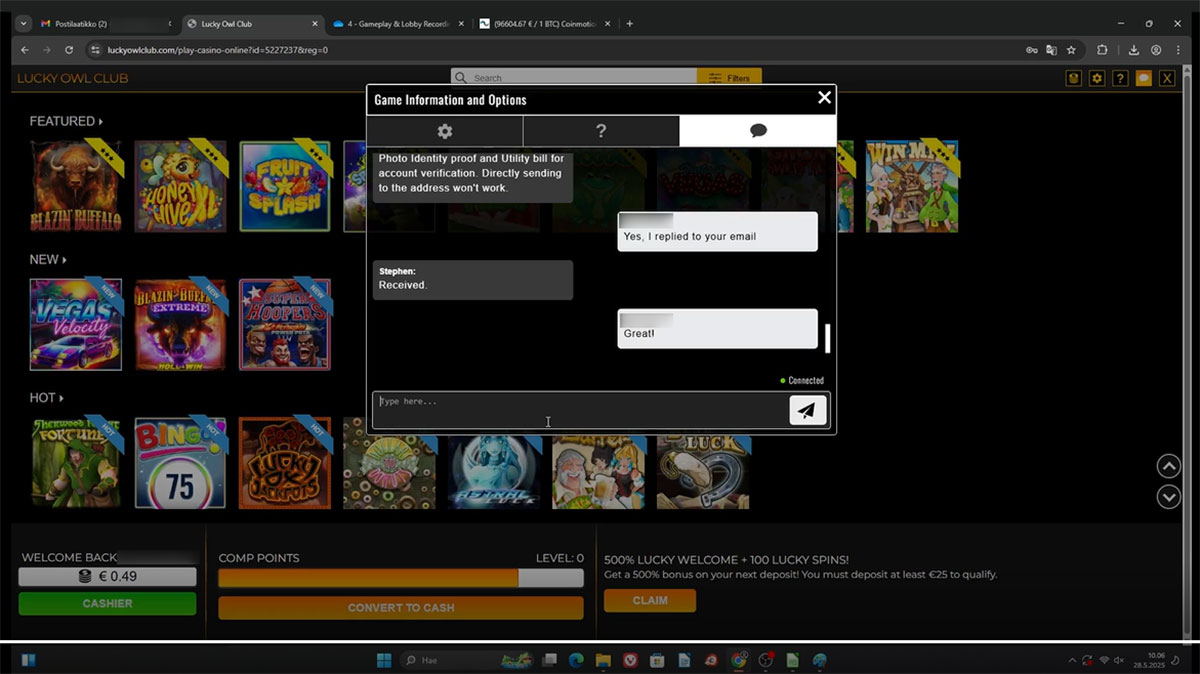The height and width of the screenshot is (674, 1200).
Task: Open the tab search dropdown arrow
Action: (x=22, y=24)
